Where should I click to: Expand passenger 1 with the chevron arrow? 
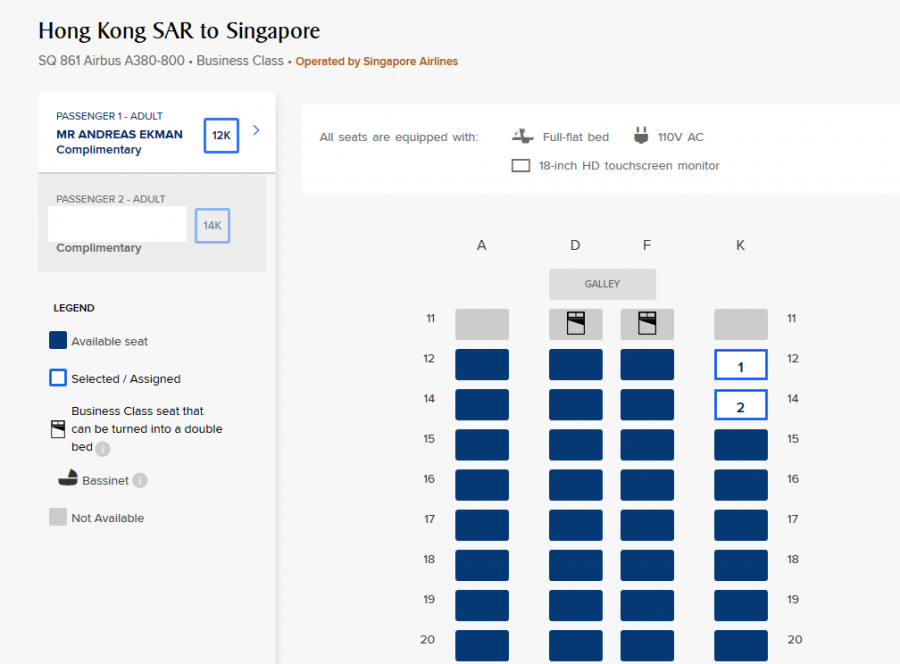256,130
